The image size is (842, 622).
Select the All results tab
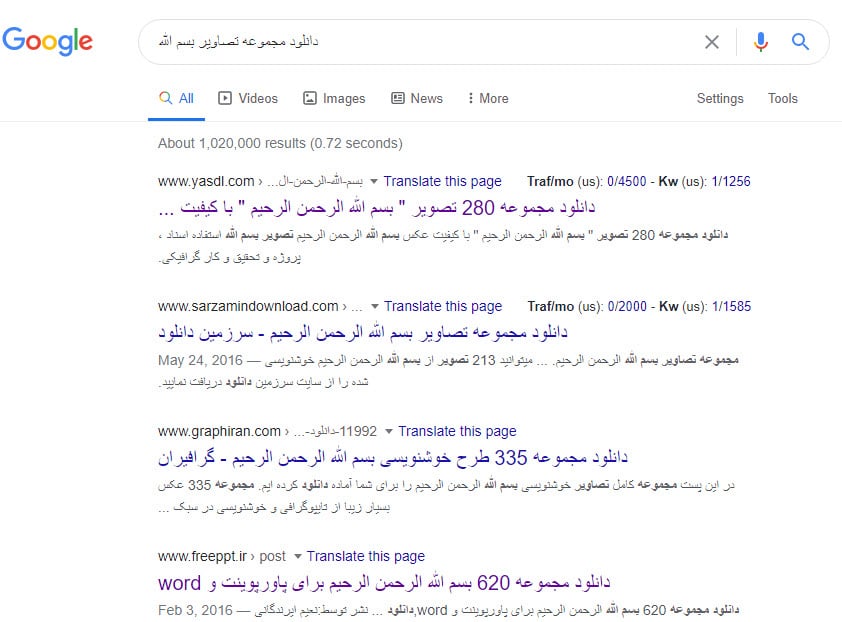click(177, 98)
